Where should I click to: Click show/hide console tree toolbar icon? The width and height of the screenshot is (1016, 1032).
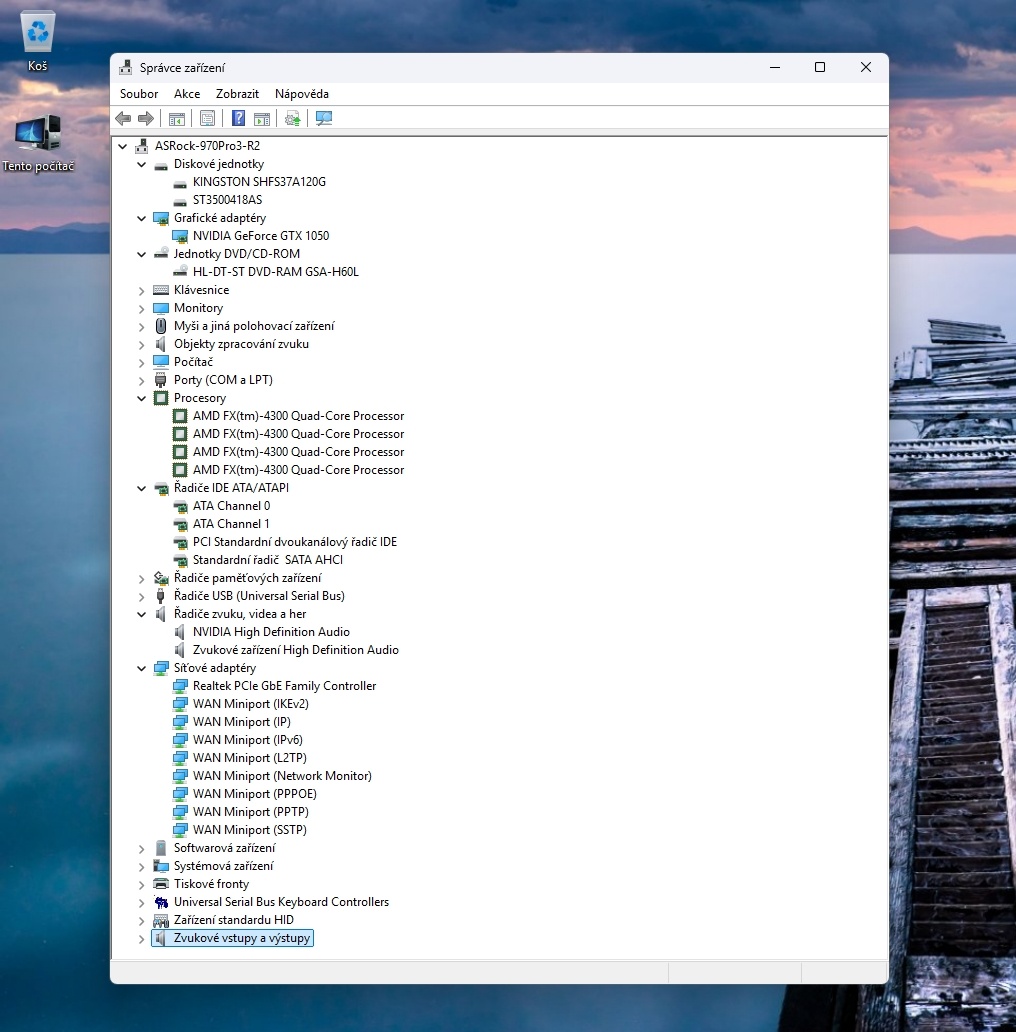(177, 119)
